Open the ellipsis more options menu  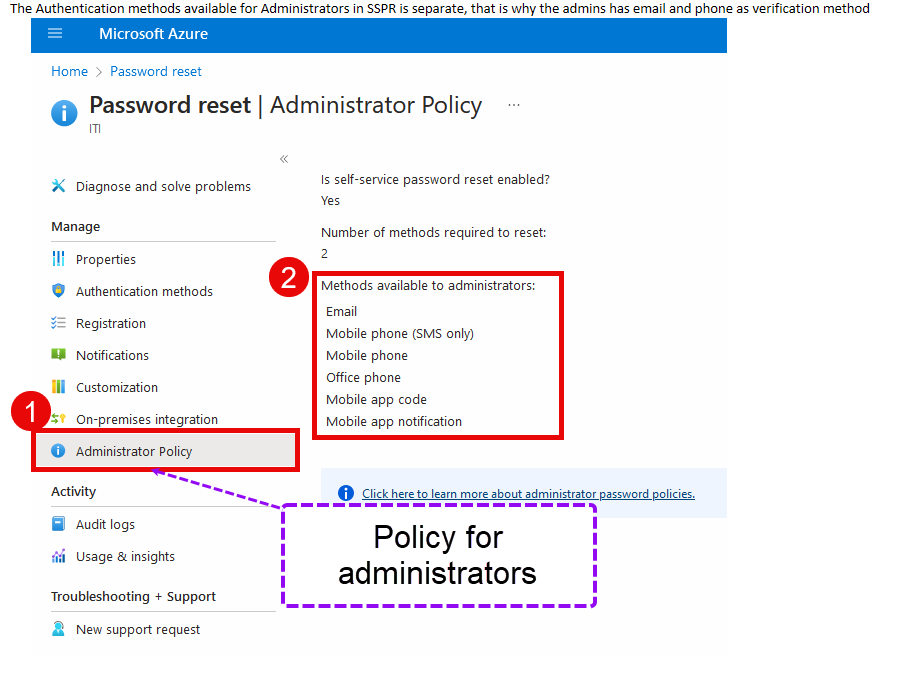[514, 105]
